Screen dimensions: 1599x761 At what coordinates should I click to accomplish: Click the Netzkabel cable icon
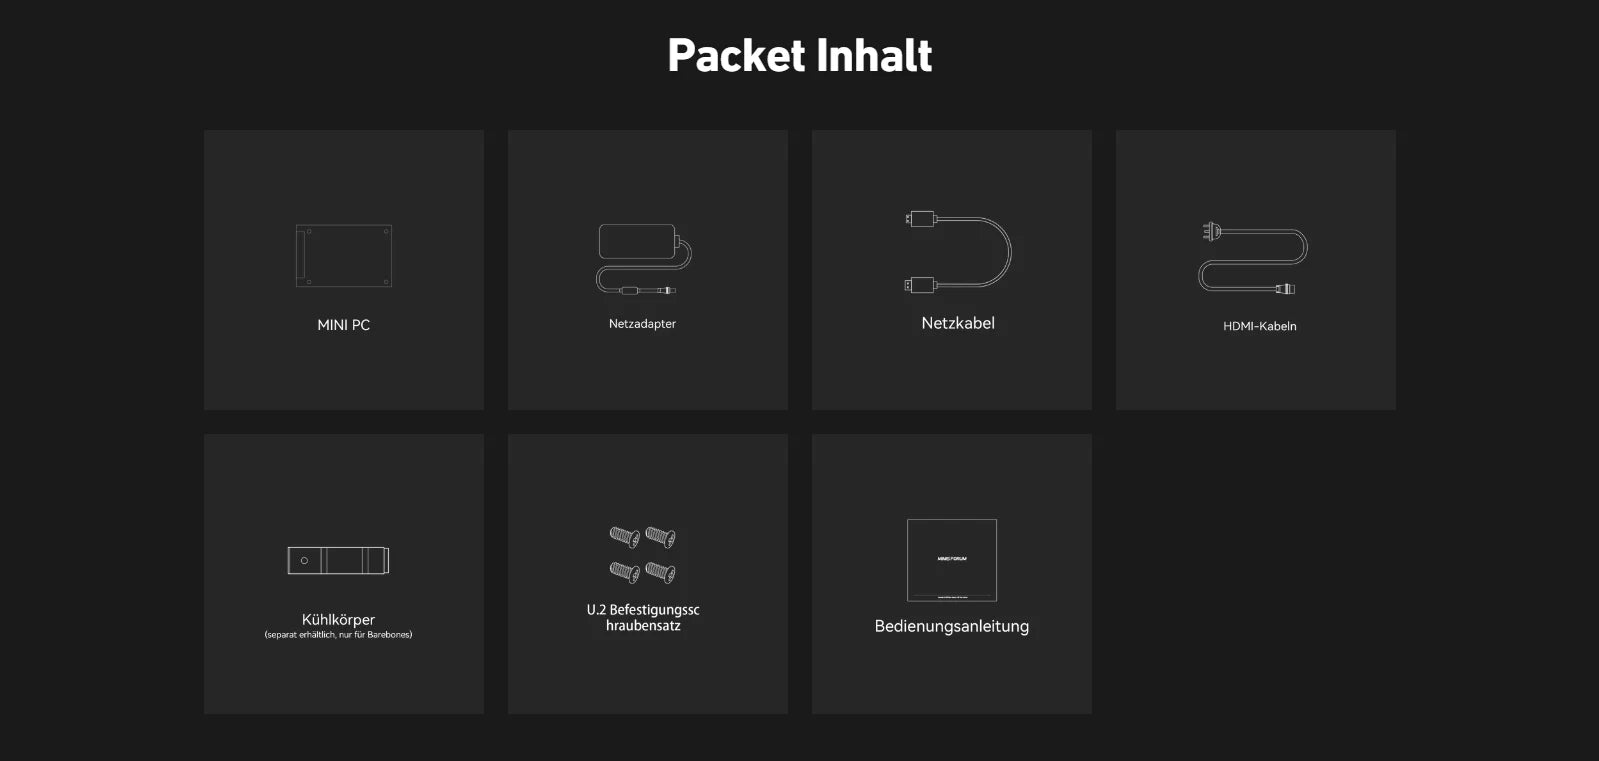click(958, 252)
